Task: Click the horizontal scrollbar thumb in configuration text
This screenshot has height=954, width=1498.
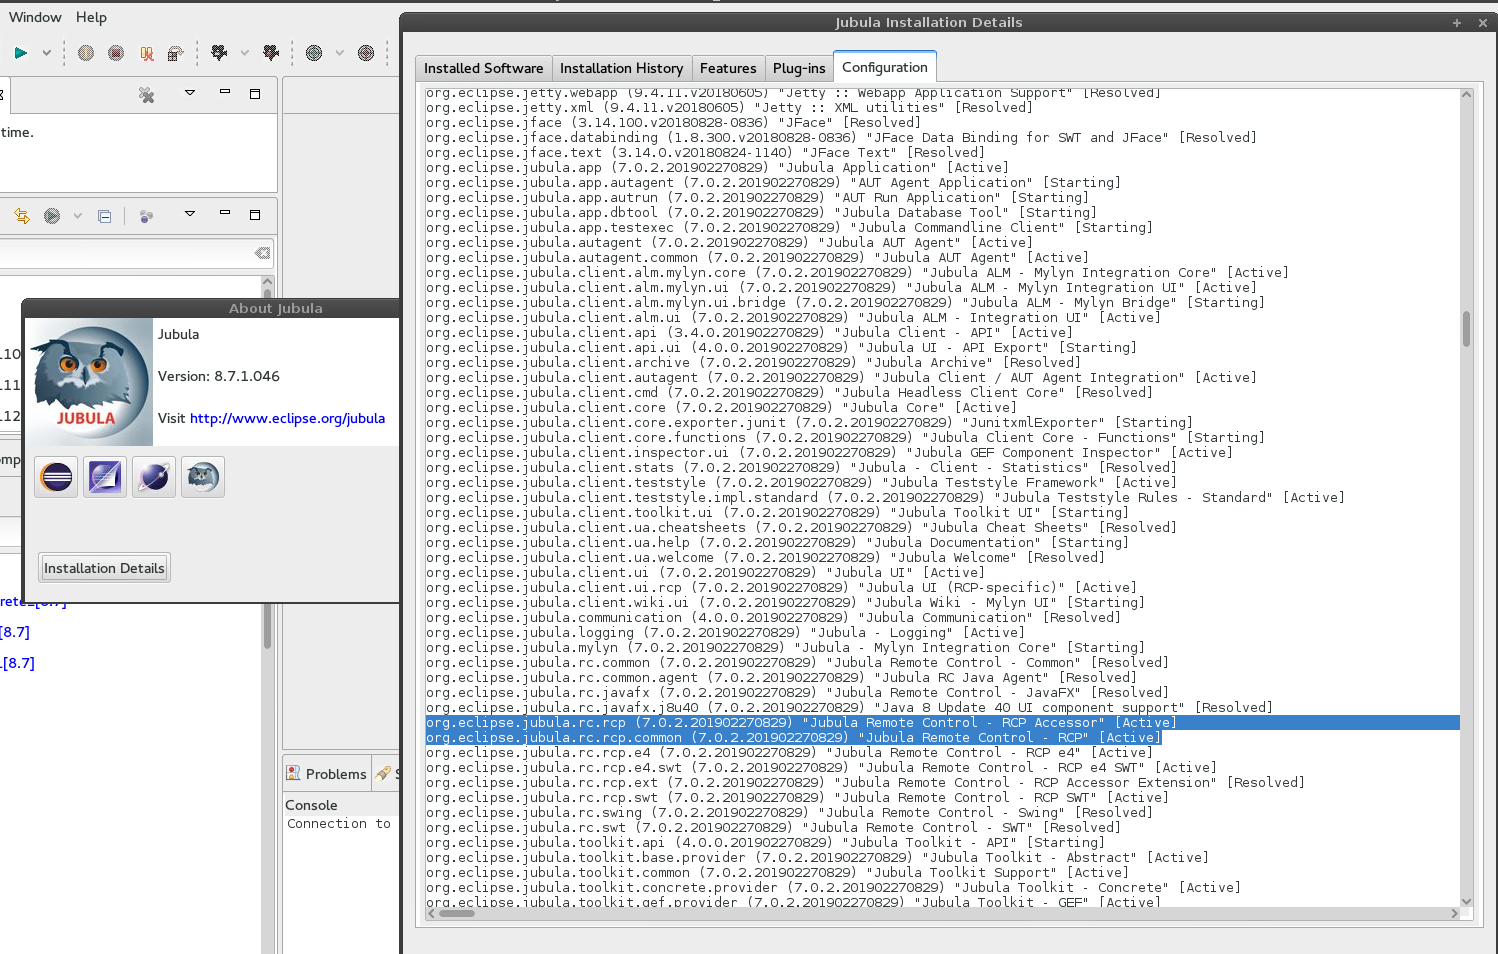Action: point(456,913)
